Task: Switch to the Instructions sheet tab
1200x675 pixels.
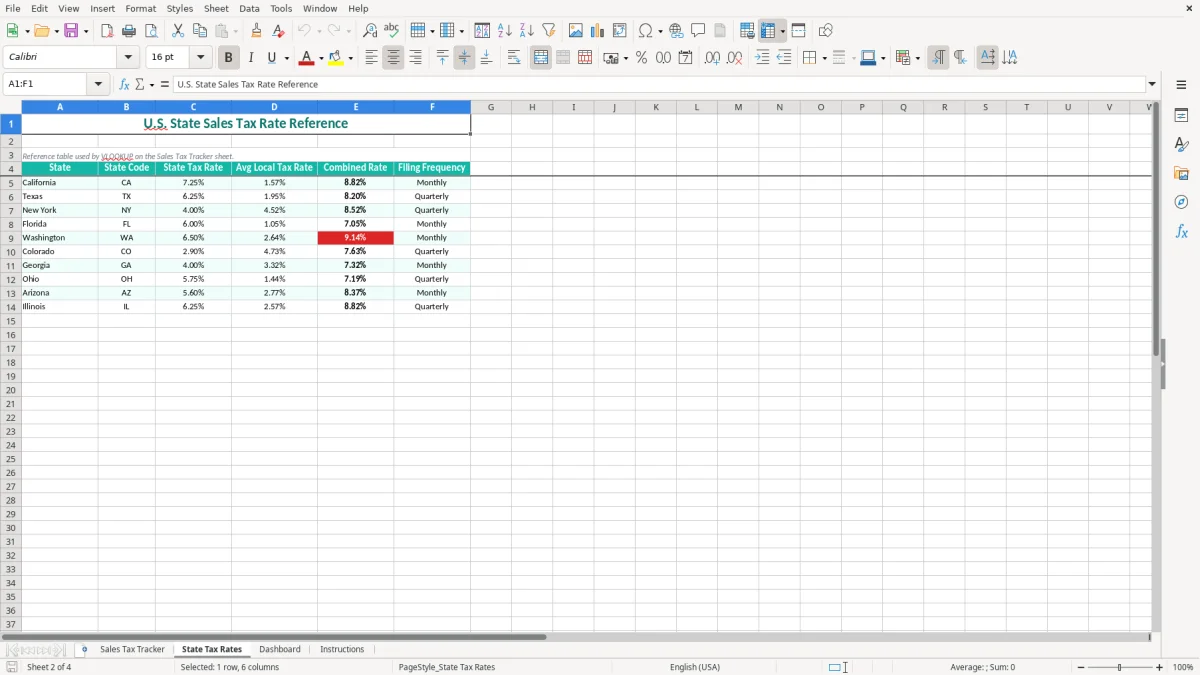Action: tap(342, 650)
